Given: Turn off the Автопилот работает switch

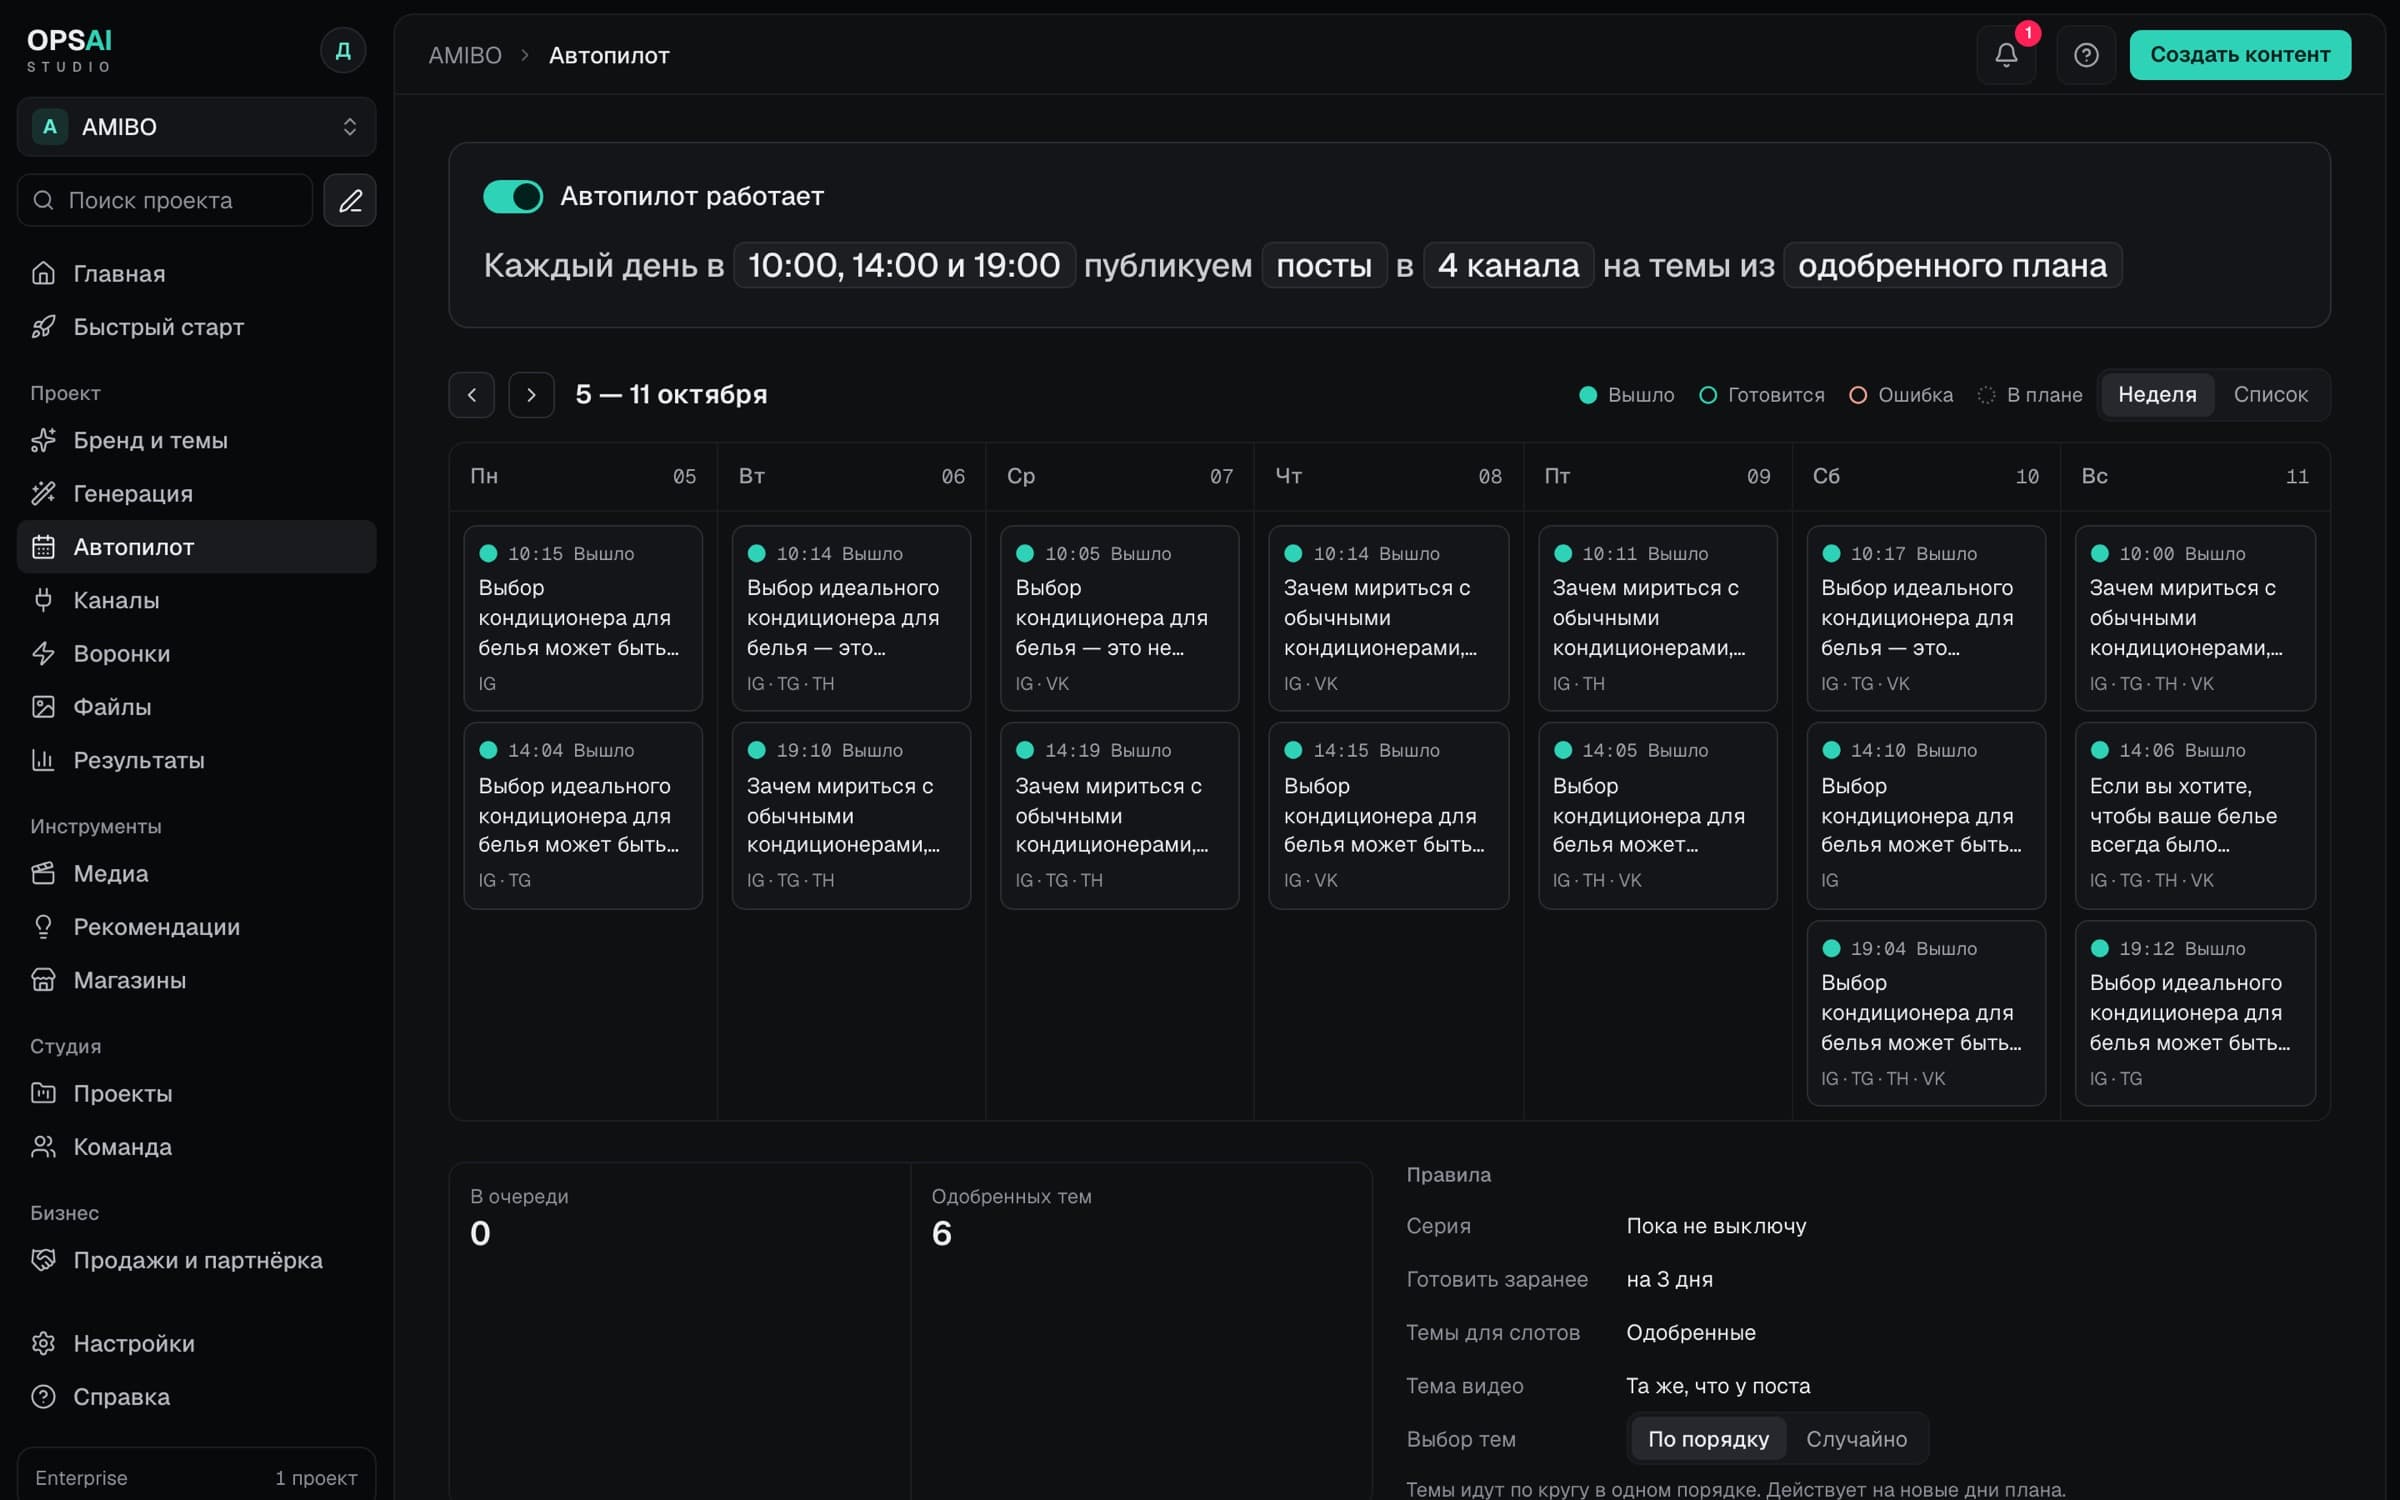Looking at the screenshot, I should point(513,196).
